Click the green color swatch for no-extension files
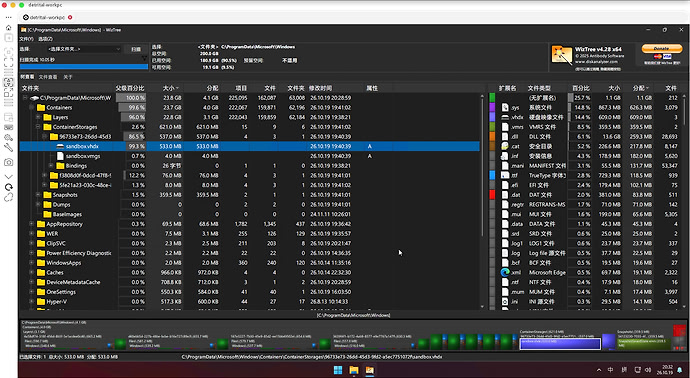This screenshot has height=378, width=690. click(x=492, y=98)
